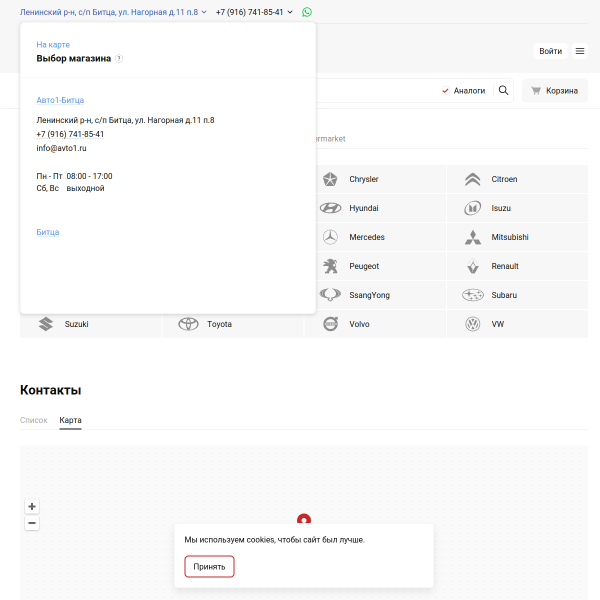Open WhatsApp chat icon in header
The width and height of the screenshot is (600, 600).
[x=307, y=12]
